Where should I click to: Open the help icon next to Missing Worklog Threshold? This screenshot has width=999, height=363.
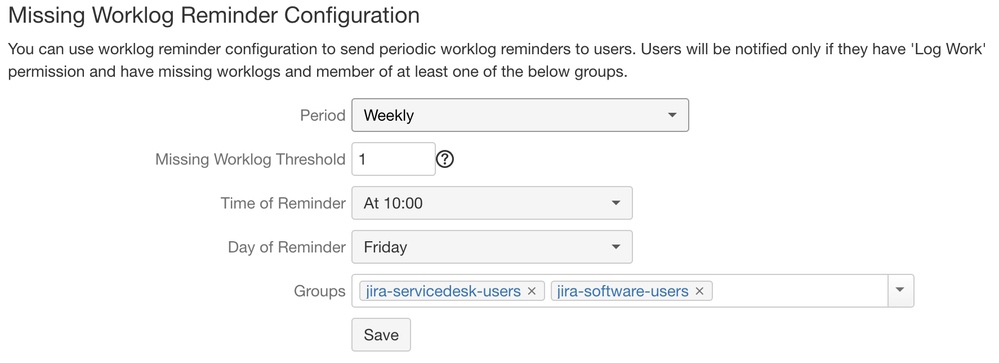(445, 159)
